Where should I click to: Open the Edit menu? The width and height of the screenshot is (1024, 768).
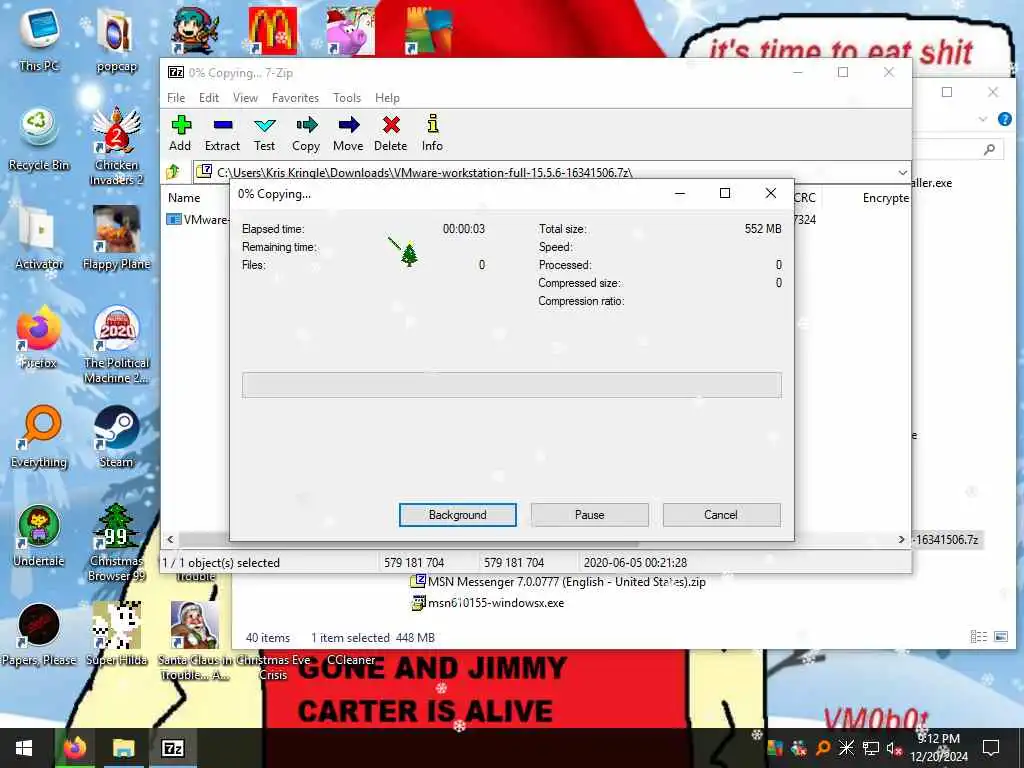click(x=209, y=98)
